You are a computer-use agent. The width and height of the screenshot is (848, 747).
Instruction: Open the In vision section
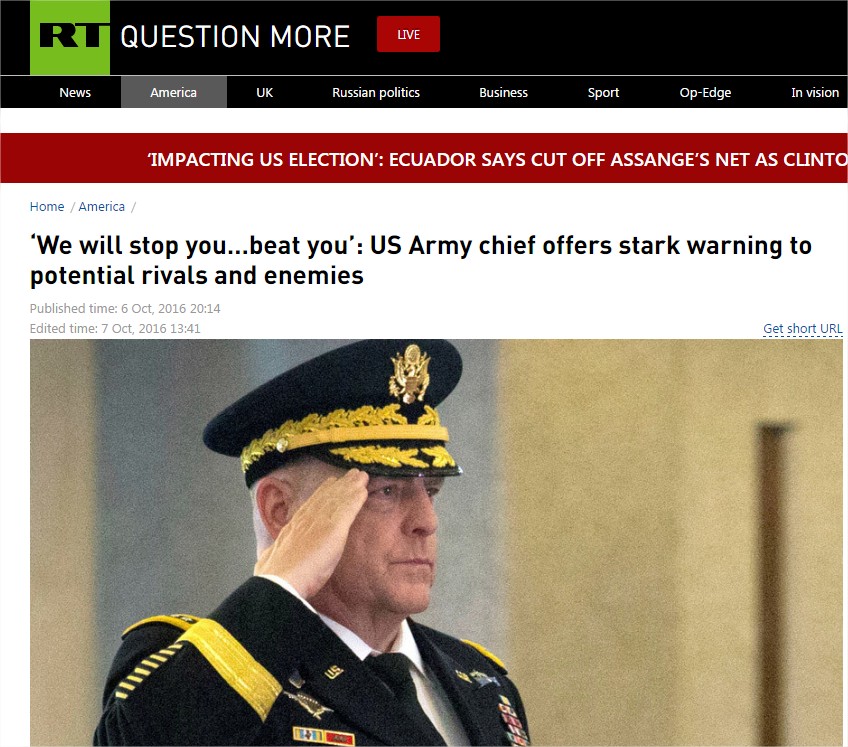pyautogui.click(x=815, y=92)
